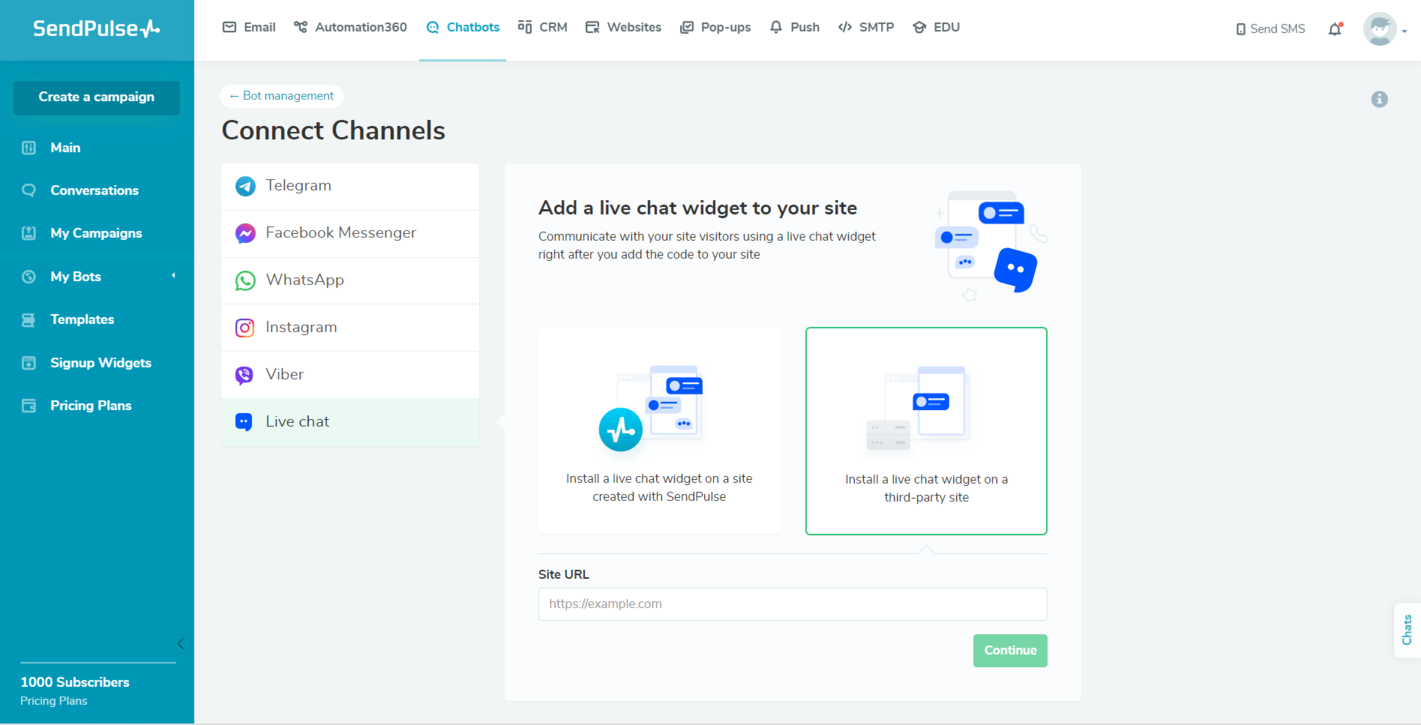Open Templates in sidebar
Image resolution: width=1421 pixels, height=725 pixels.
tap(82, 319)
